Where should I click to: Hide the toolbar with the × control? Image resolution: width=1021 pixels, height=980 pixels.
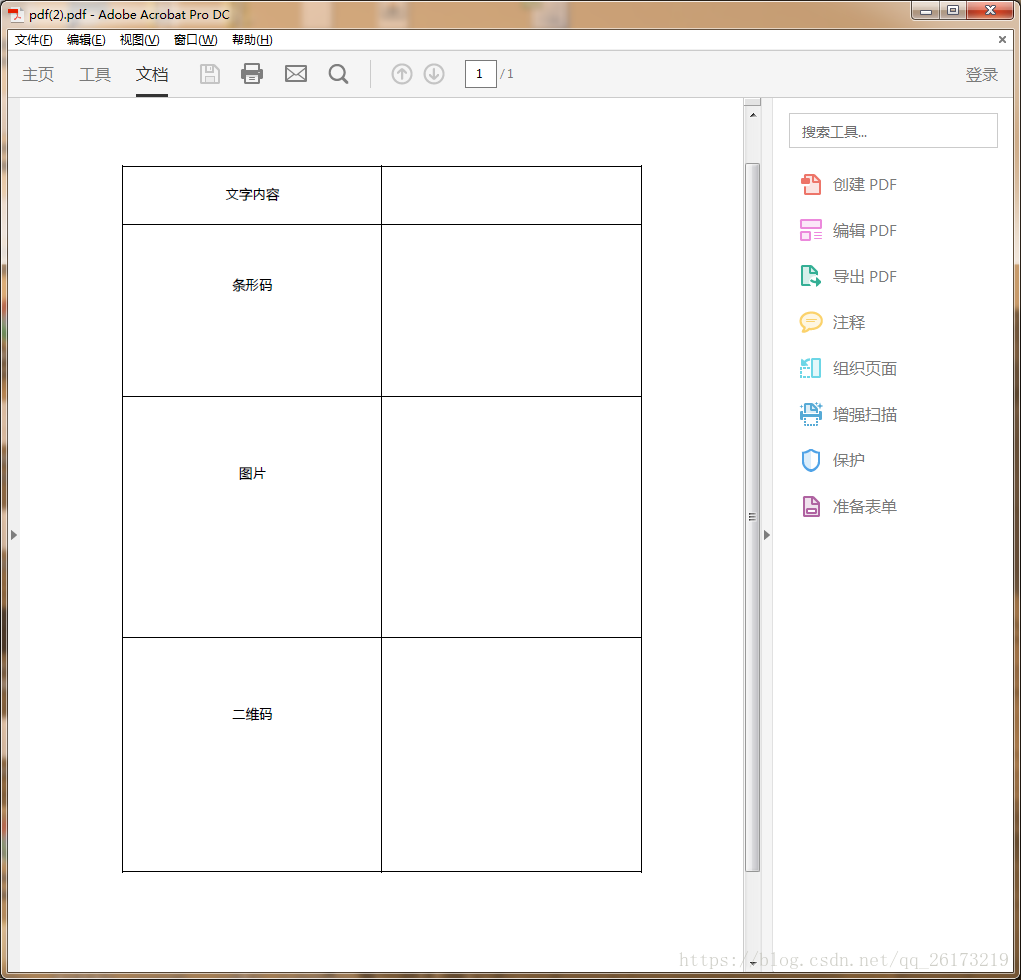point(1001,39)
